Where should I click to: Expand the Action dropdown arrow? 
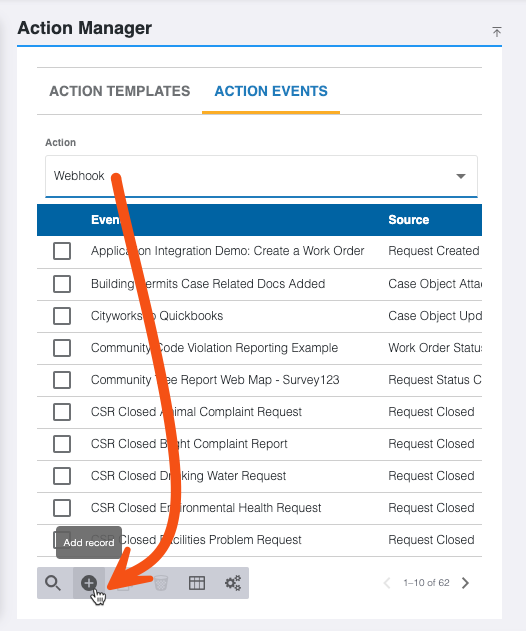[x=461, y=176]
